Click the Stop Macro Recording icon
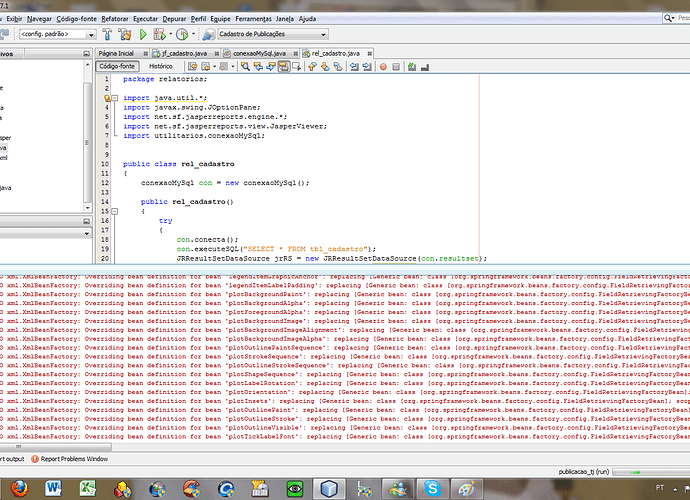 point(396,66)
